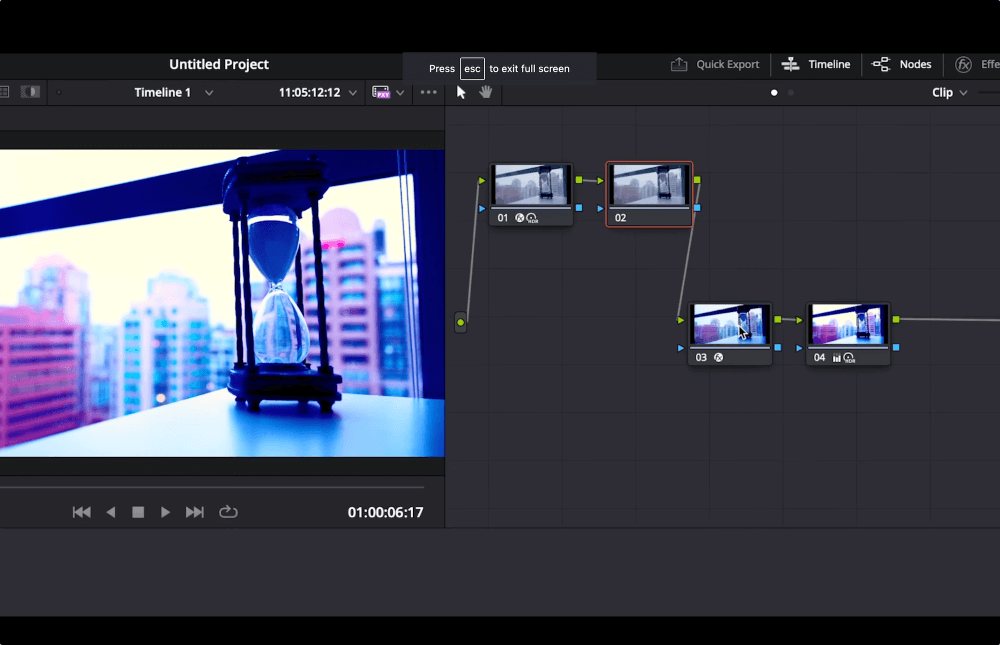Screen dimensions: 1000x645
Task: Click the hourglass viewer image
Action: 222,303
